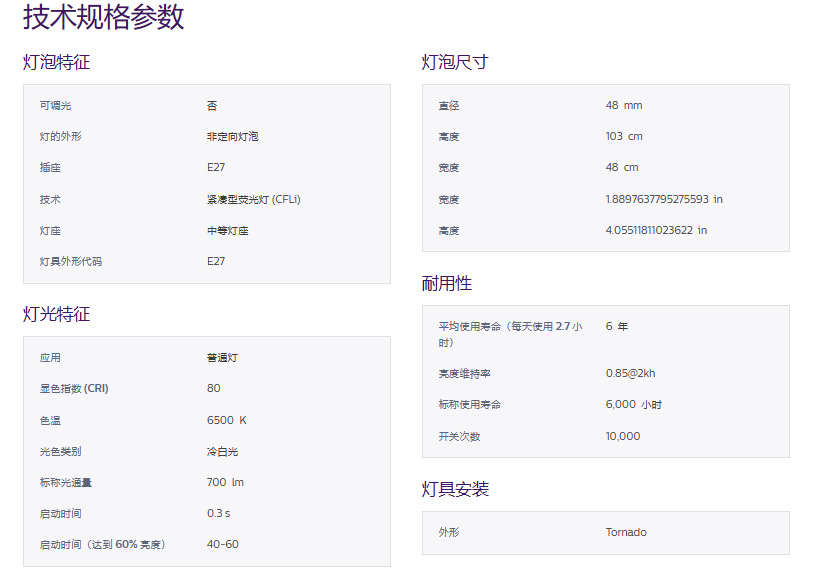This screenshot has width=819, height=573.
Task: Click the 启动时间（达到 60% 亮度）label
Action: point(103,544)
